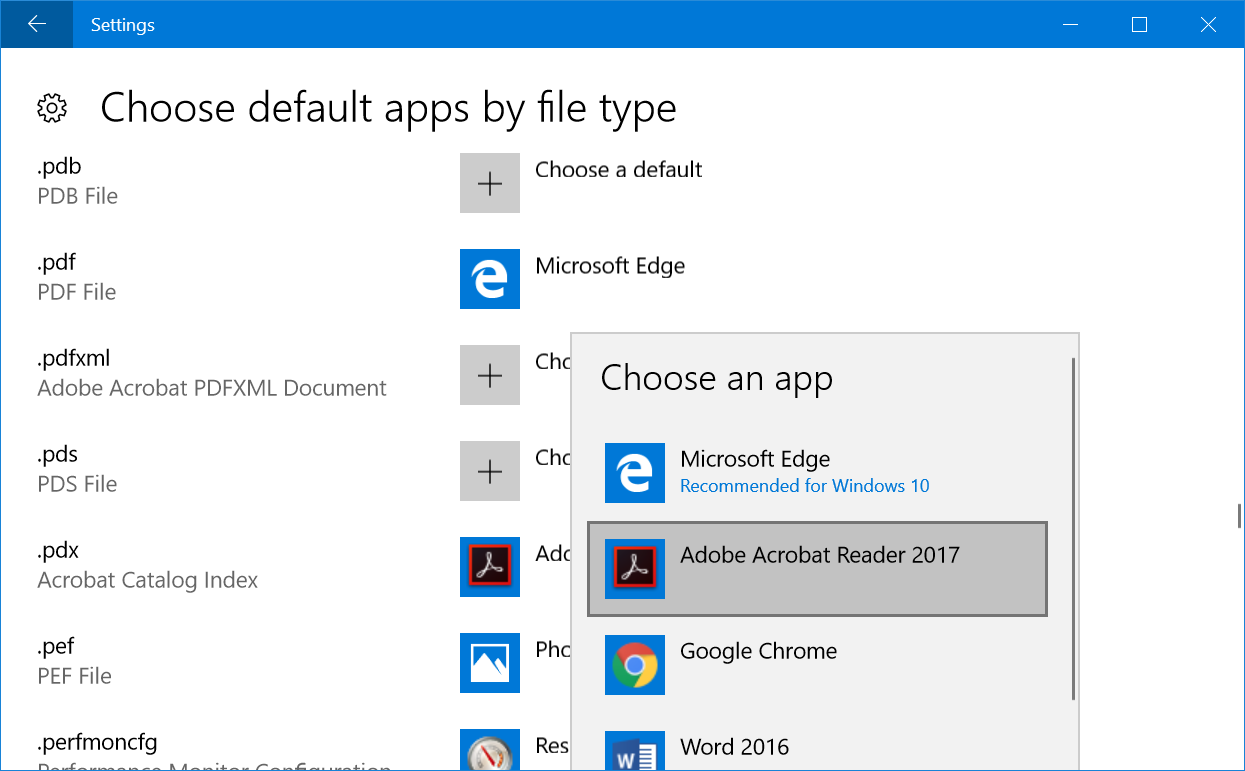The height and width of the screenshot is (771, 1245).
Task: Click the Microsoft Edge label for .pdf
Action: tap(610, 266)
